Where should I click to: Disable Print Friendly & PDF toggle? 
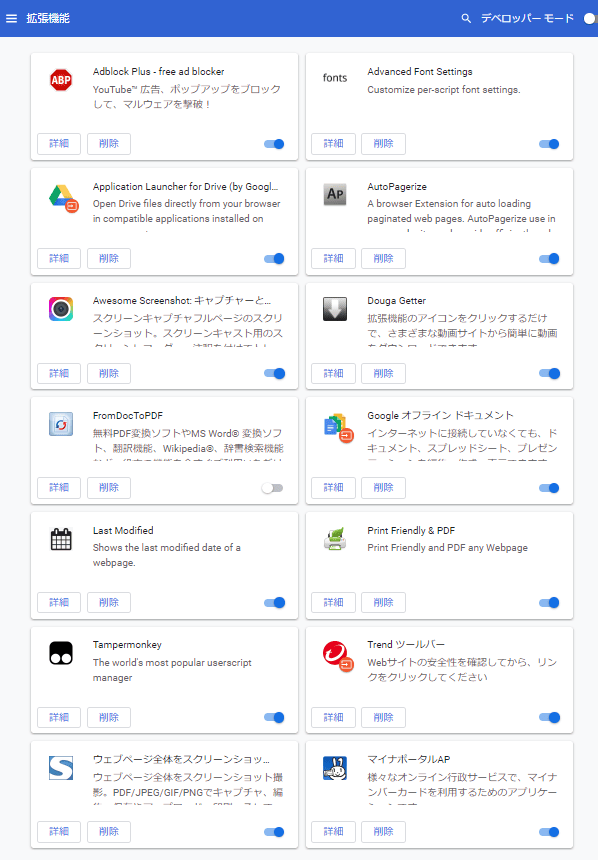tap(549, 603)
